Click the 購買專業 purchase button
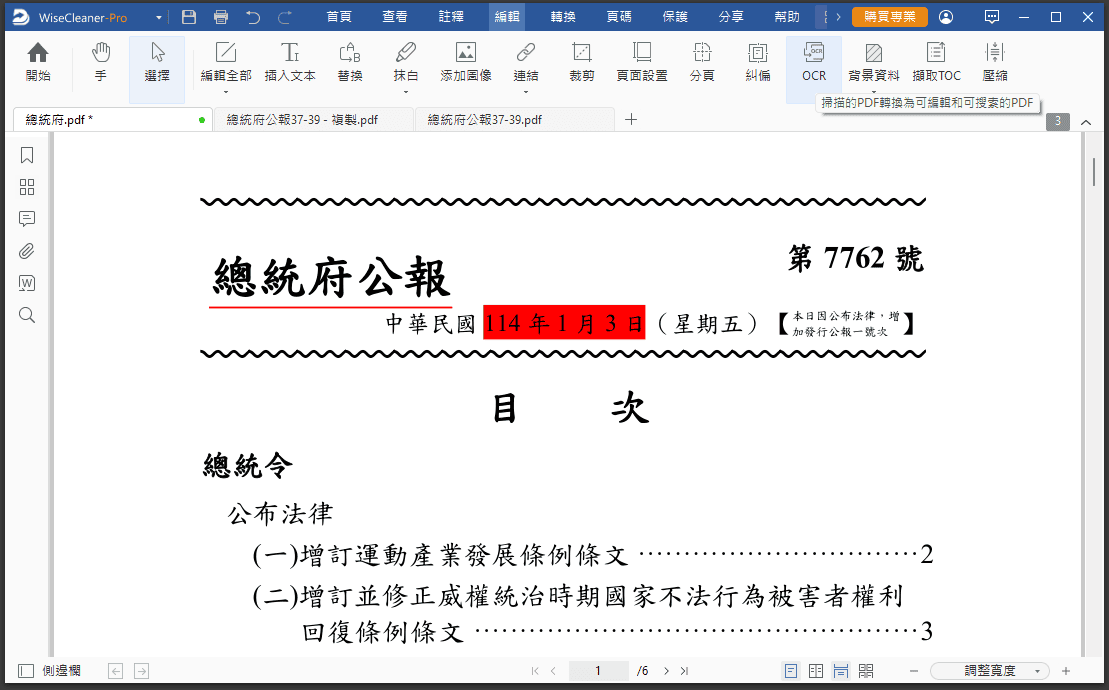This screenshot has width=1109, height=690. click(889, 17)
